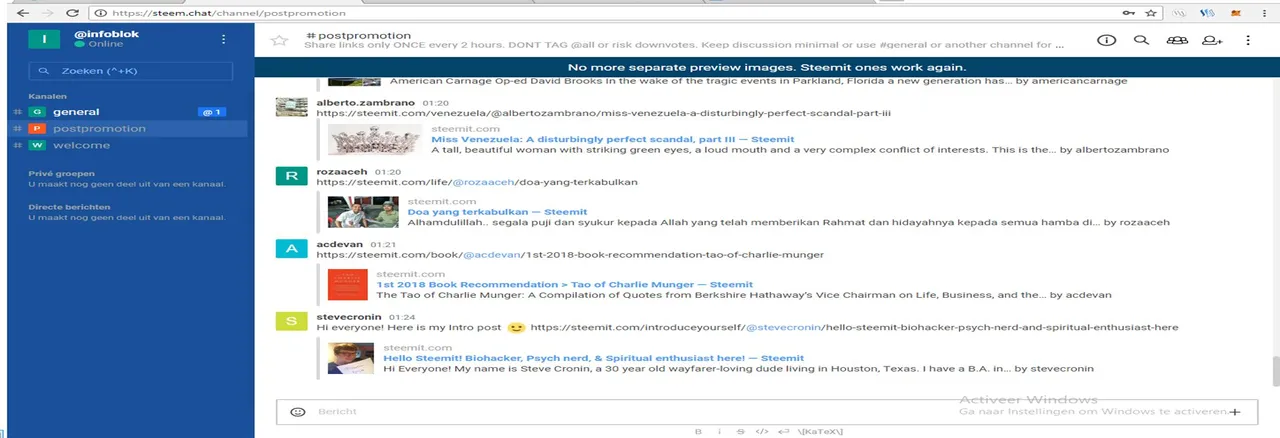Reload the steem.chat page

pyautogui.click(x=72, y=13)
